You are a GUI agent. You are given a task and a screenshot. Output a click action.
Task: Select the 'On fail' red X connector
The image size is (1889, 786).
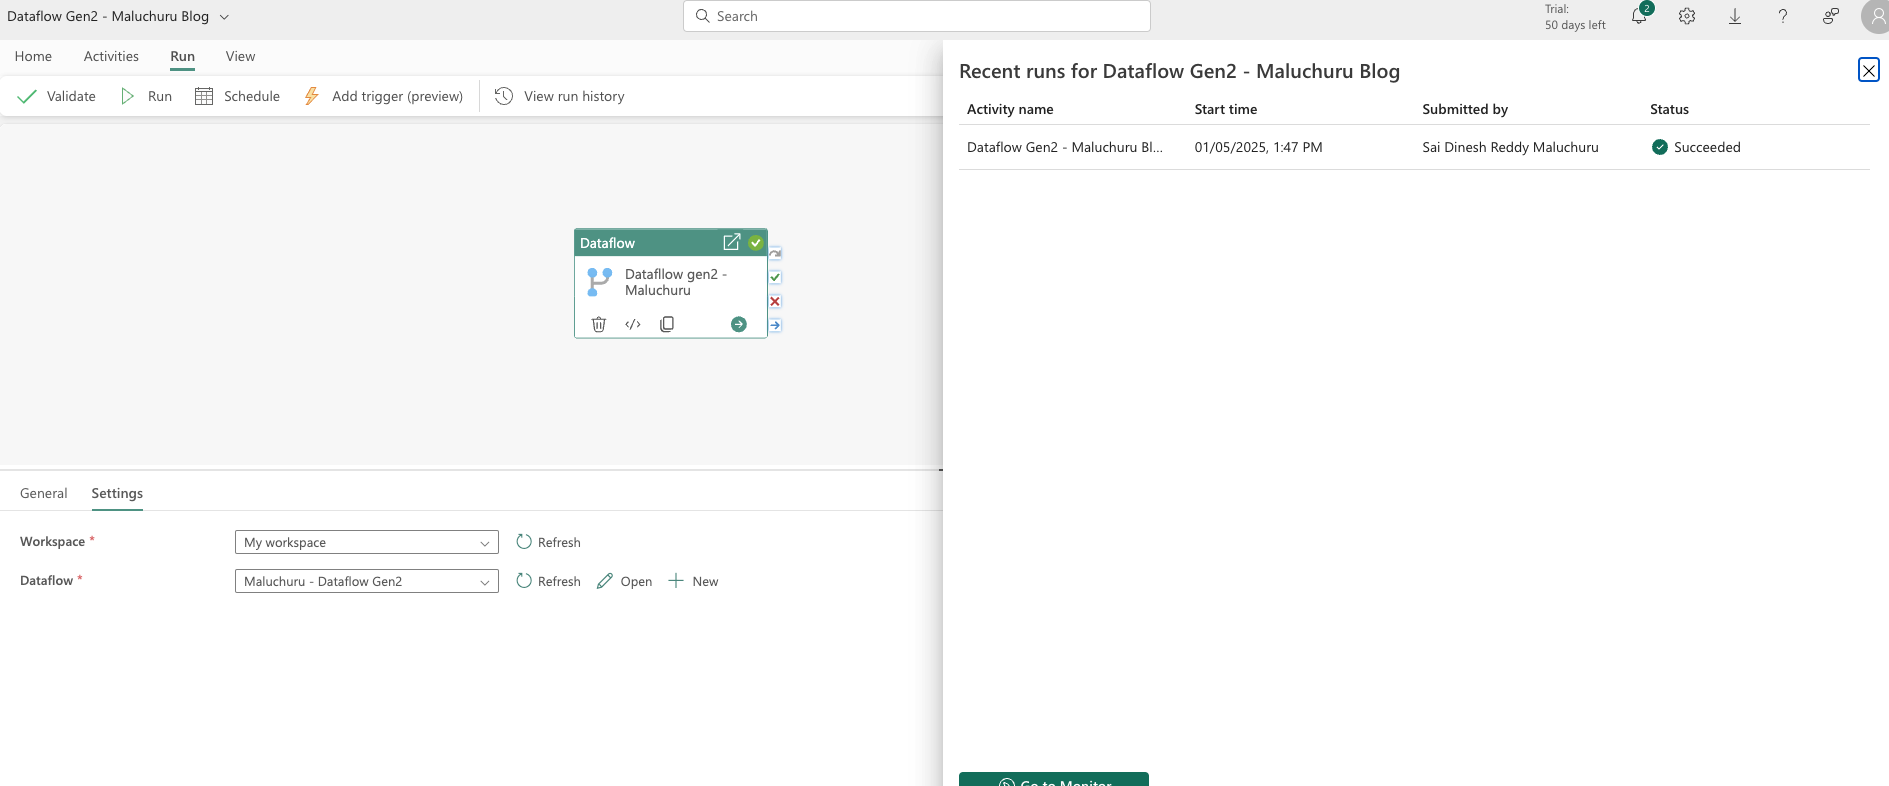(x=775, y=301)
